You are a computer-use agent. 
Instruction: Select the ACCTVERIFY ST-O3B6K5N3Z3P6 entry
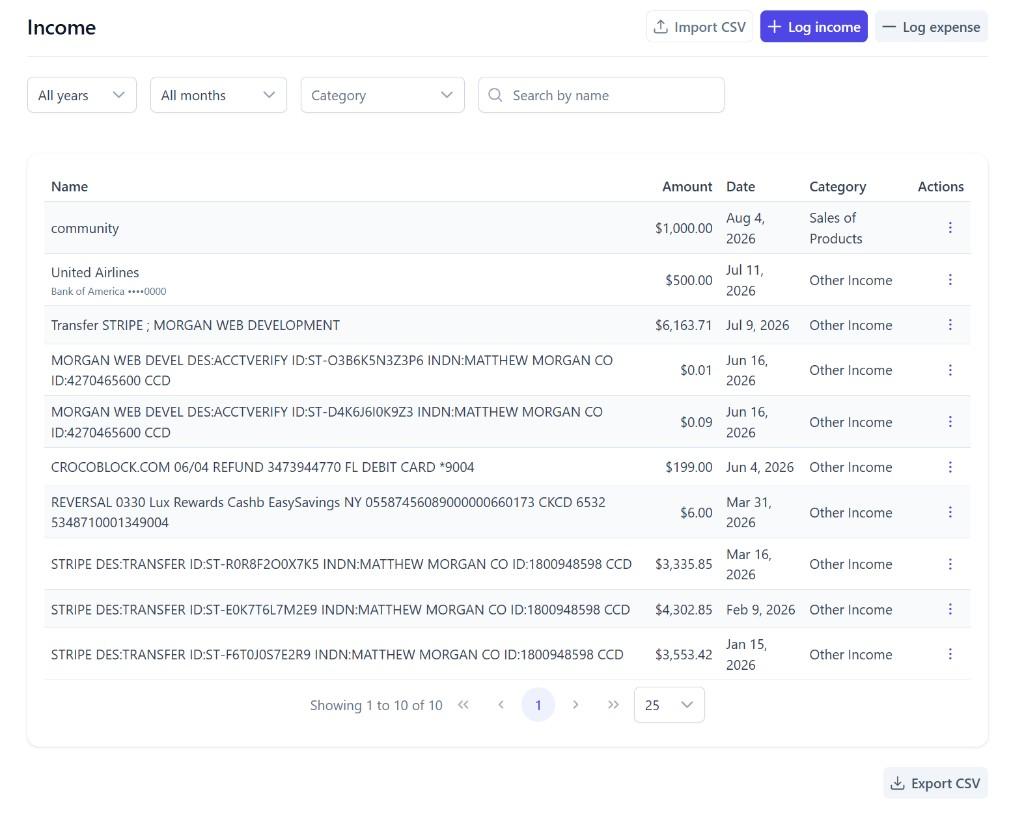pos(332,370)
